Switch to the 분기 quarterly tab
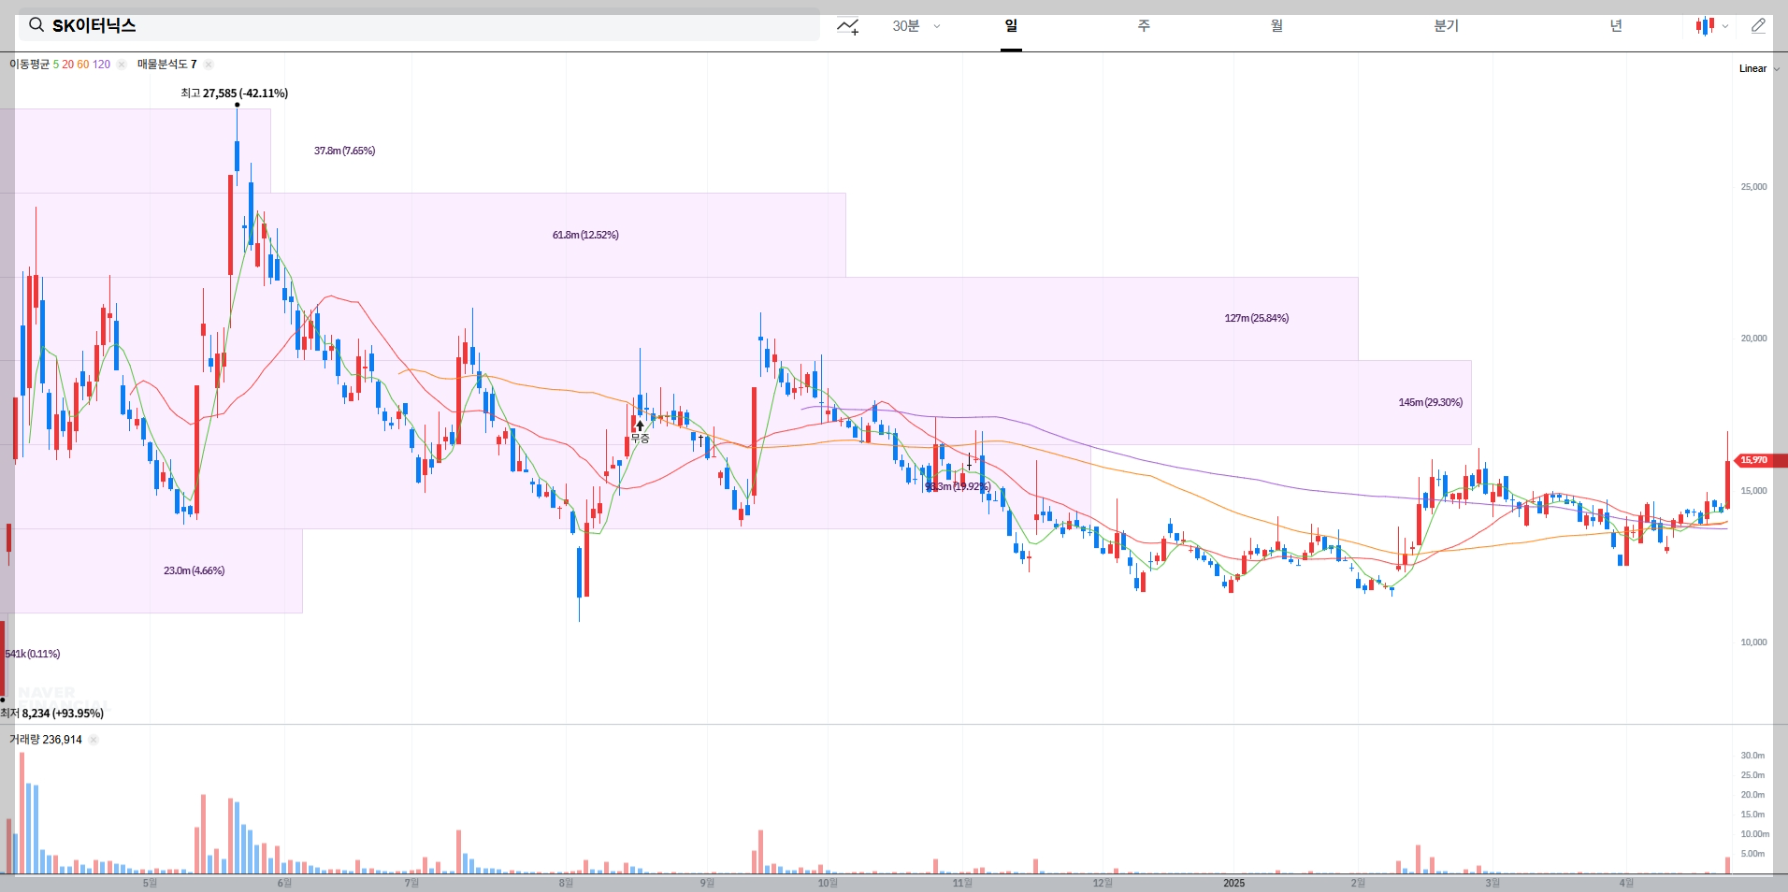 tap(1446, 26)
